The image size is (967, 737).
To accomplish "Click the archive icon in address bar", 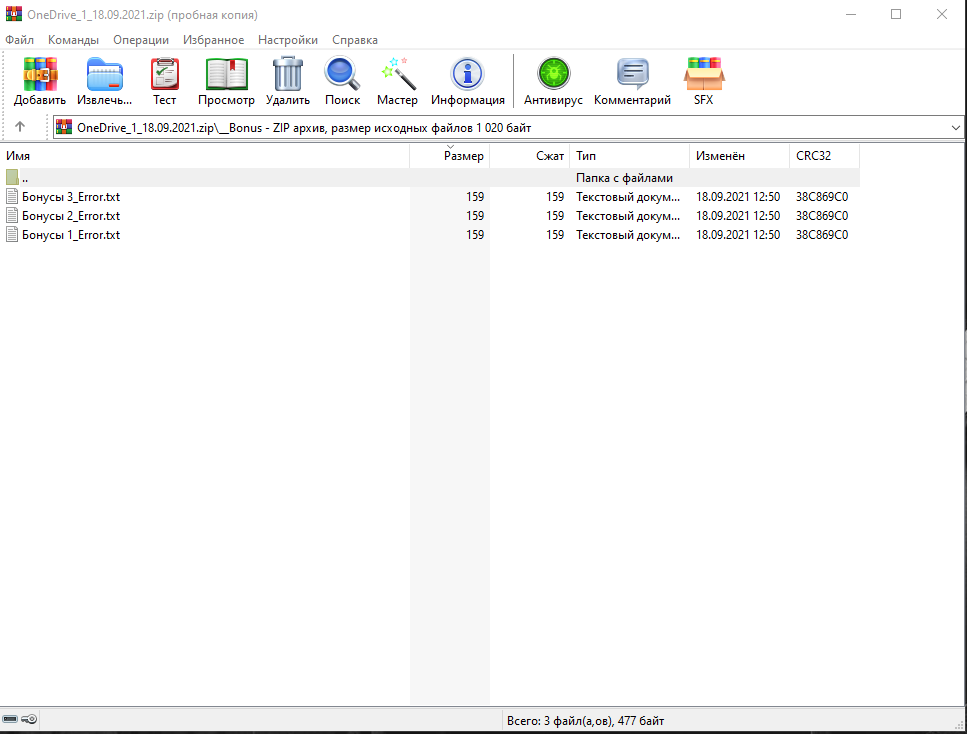I will pyautogui.click(x=64, y=128).
